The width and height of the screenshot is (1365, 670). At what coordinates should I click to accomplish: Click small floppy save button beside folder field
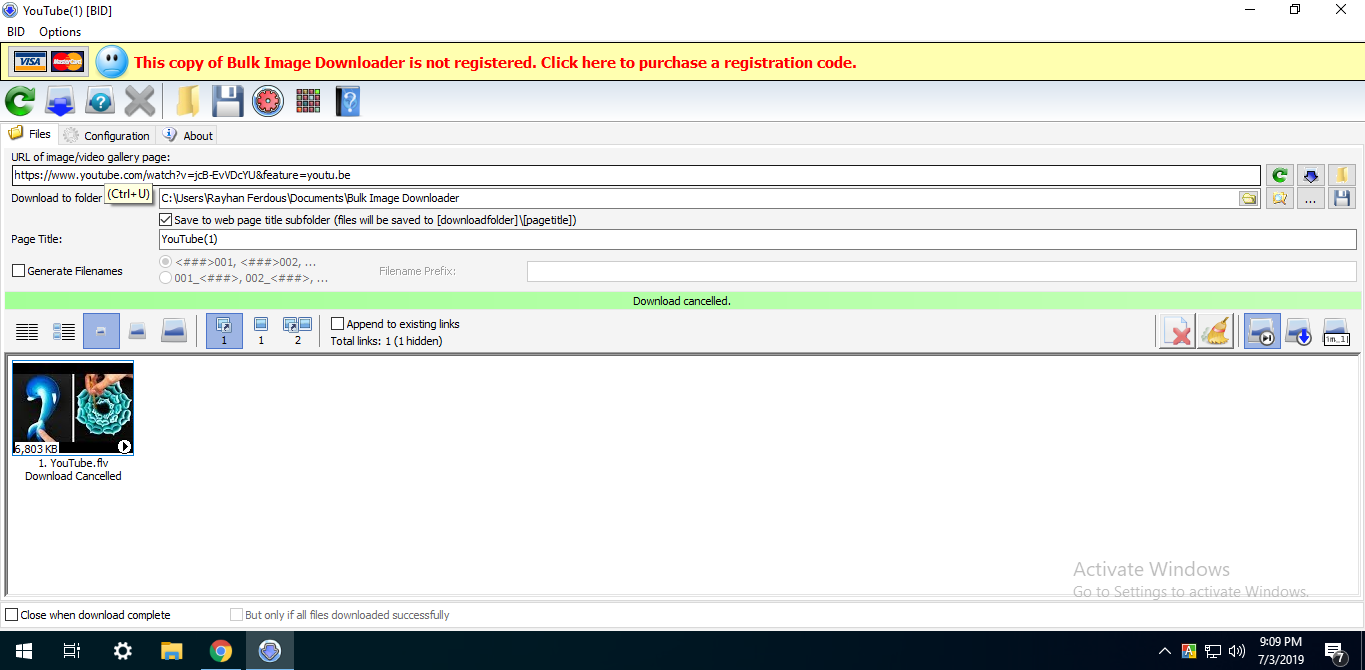pos(1342,198)
